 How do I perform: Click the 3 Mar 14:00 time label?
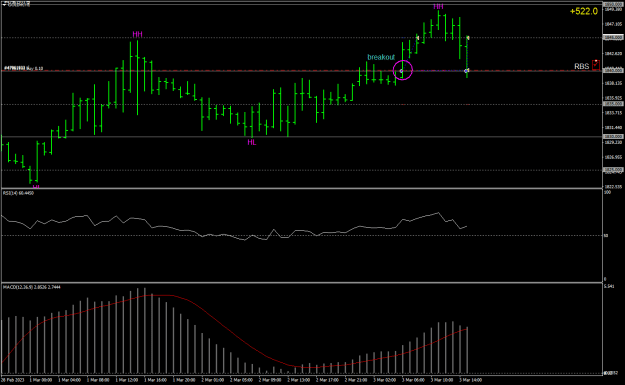470,380
